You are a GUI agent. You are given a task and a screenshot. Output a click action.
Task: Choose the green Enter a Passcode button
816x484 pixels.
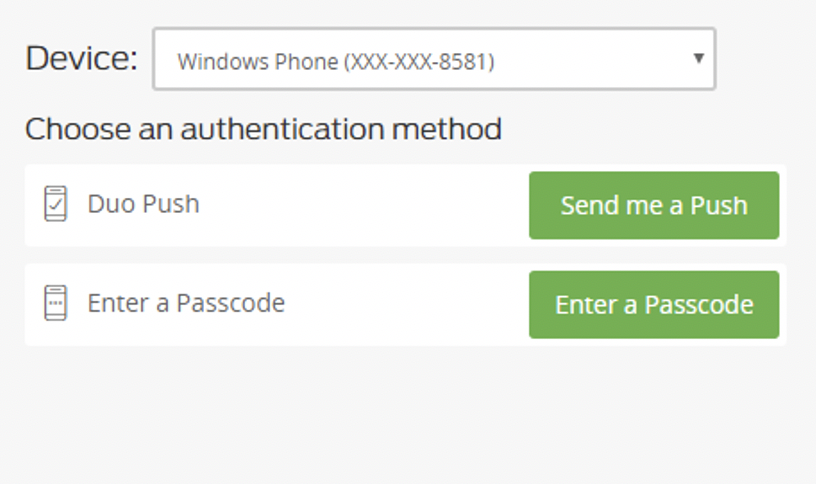(654, 304)
